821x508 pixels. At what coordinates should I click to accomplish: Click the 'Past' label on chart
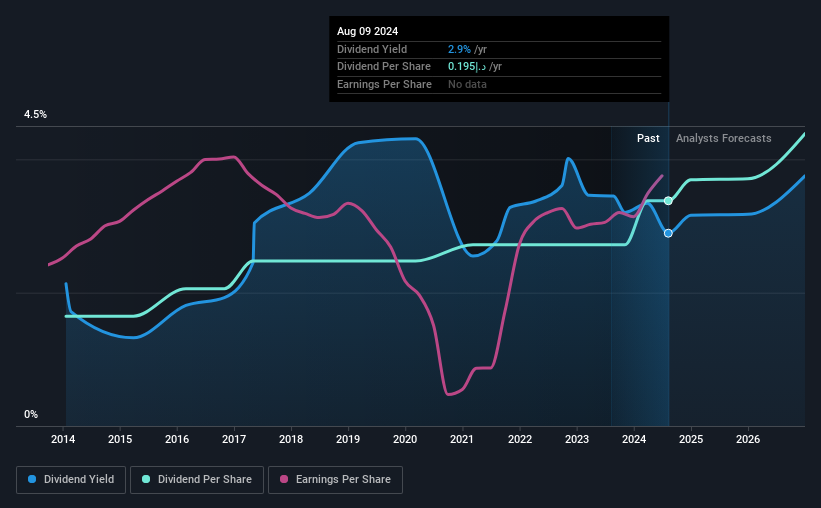(648, 138)
